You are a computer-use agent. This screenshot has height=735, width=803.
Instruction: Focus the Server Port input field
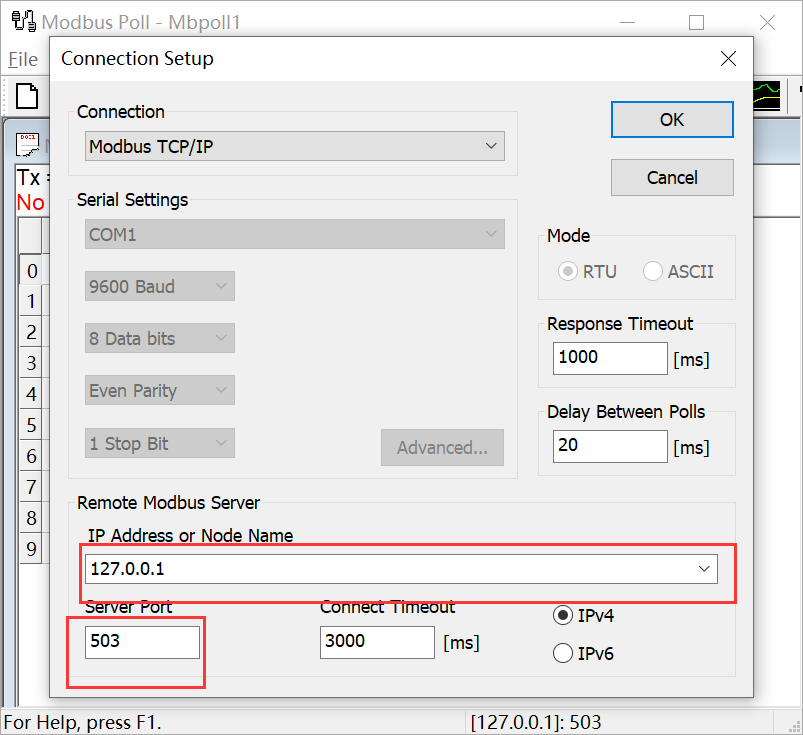142,642
